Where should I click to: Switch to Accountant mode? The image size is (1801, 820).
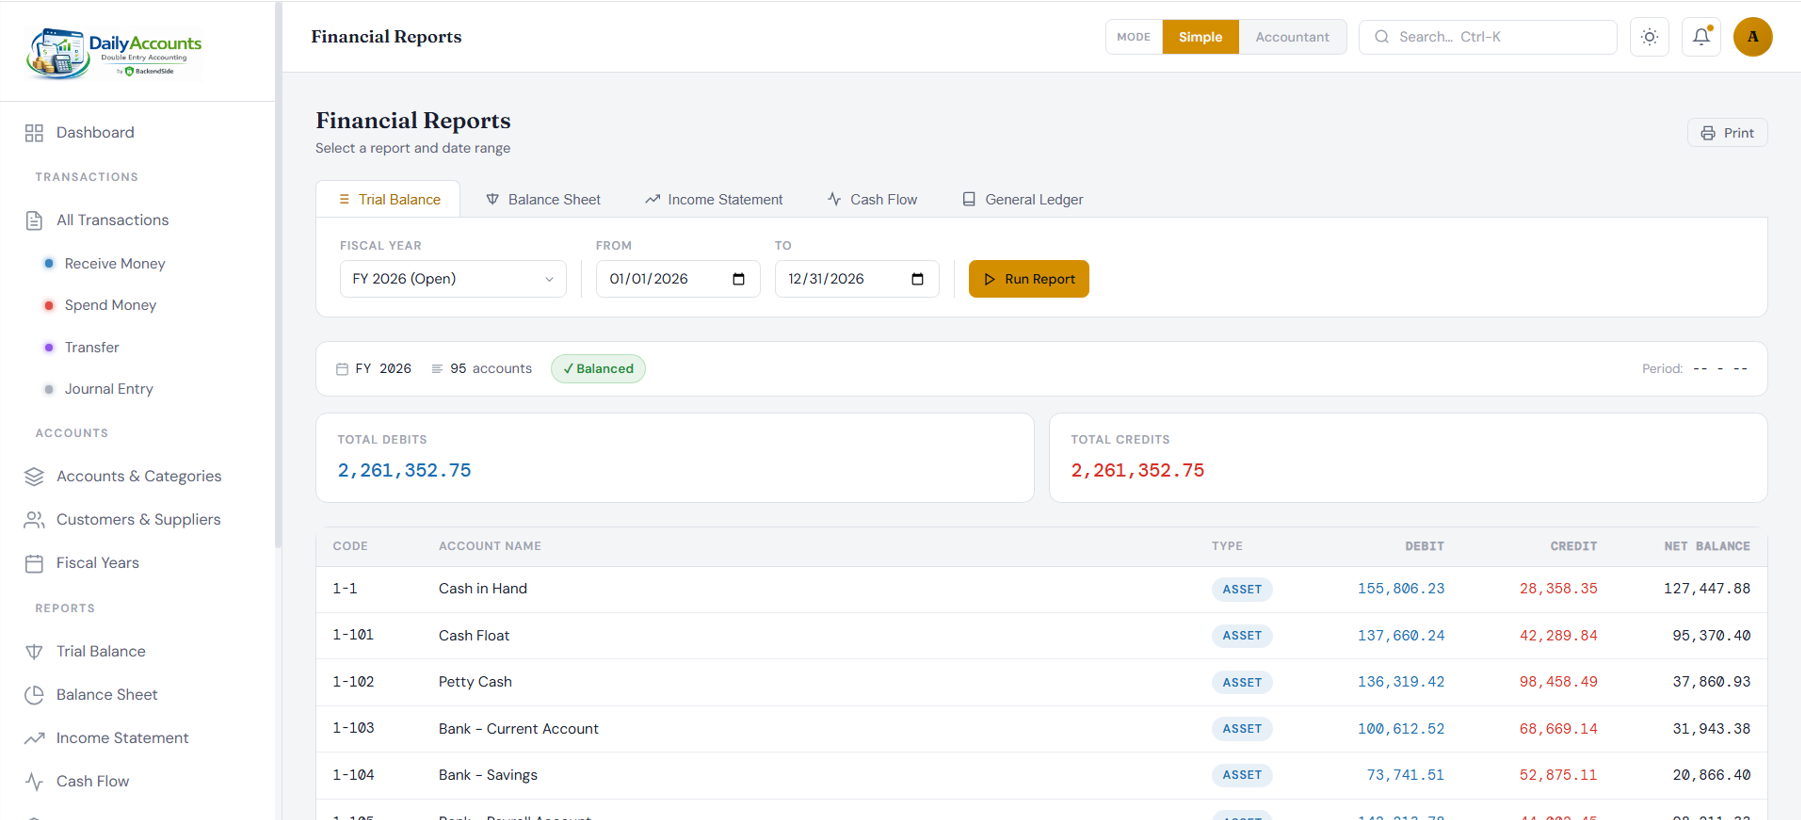coord(1292,37)
